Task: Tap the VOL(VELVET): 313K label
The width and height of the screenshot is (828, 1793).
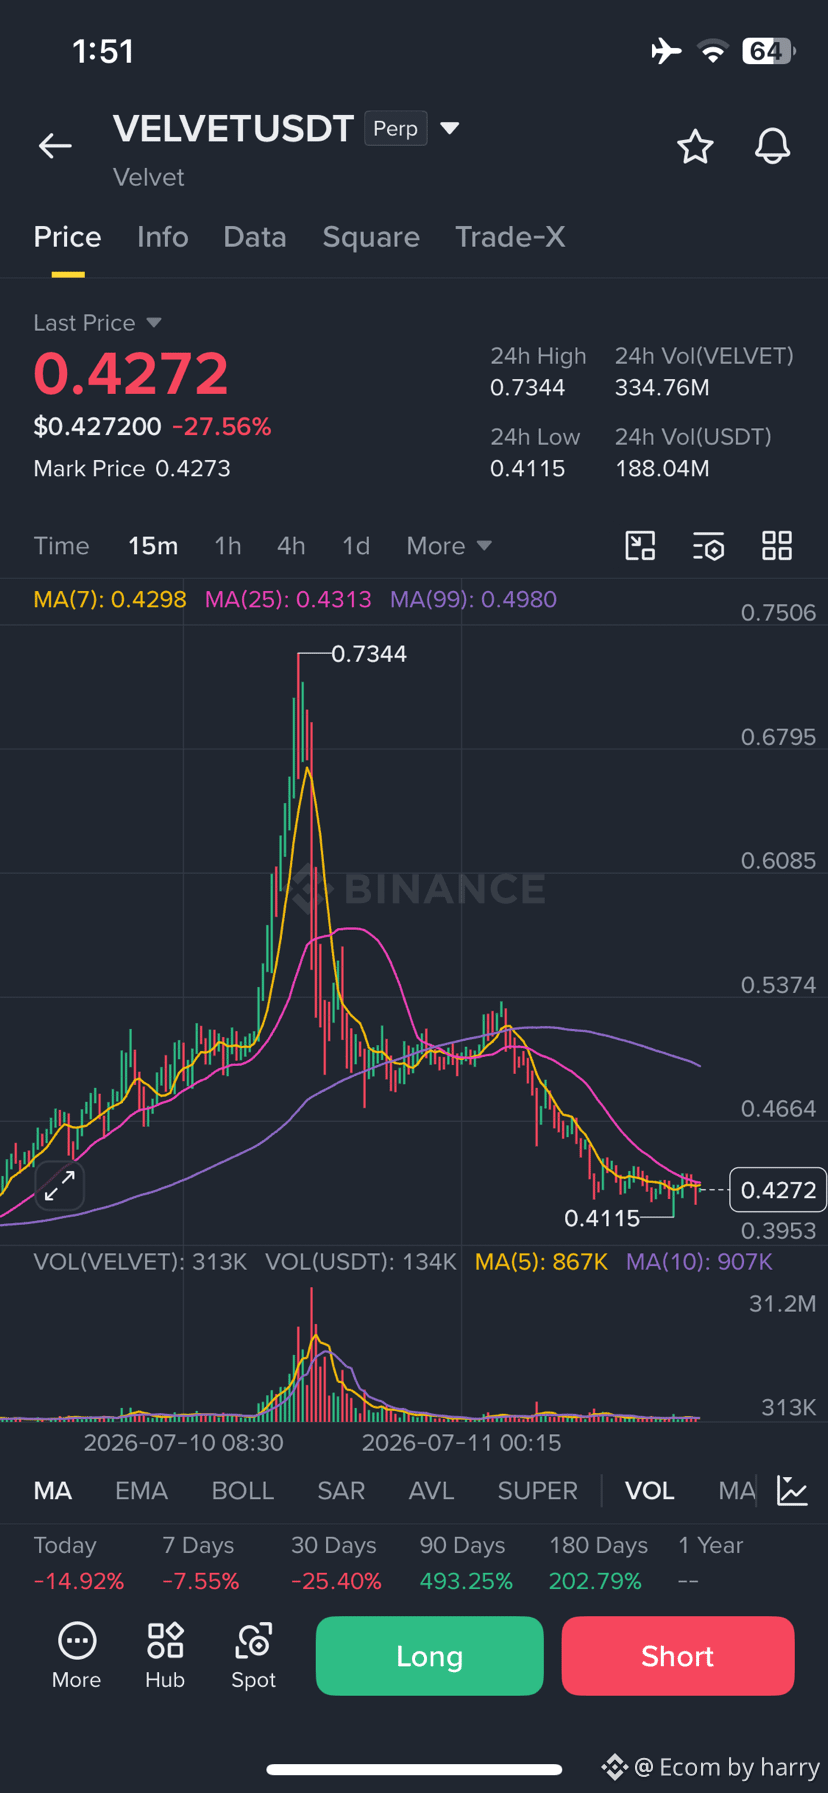Action: (x=140, y=1262)
